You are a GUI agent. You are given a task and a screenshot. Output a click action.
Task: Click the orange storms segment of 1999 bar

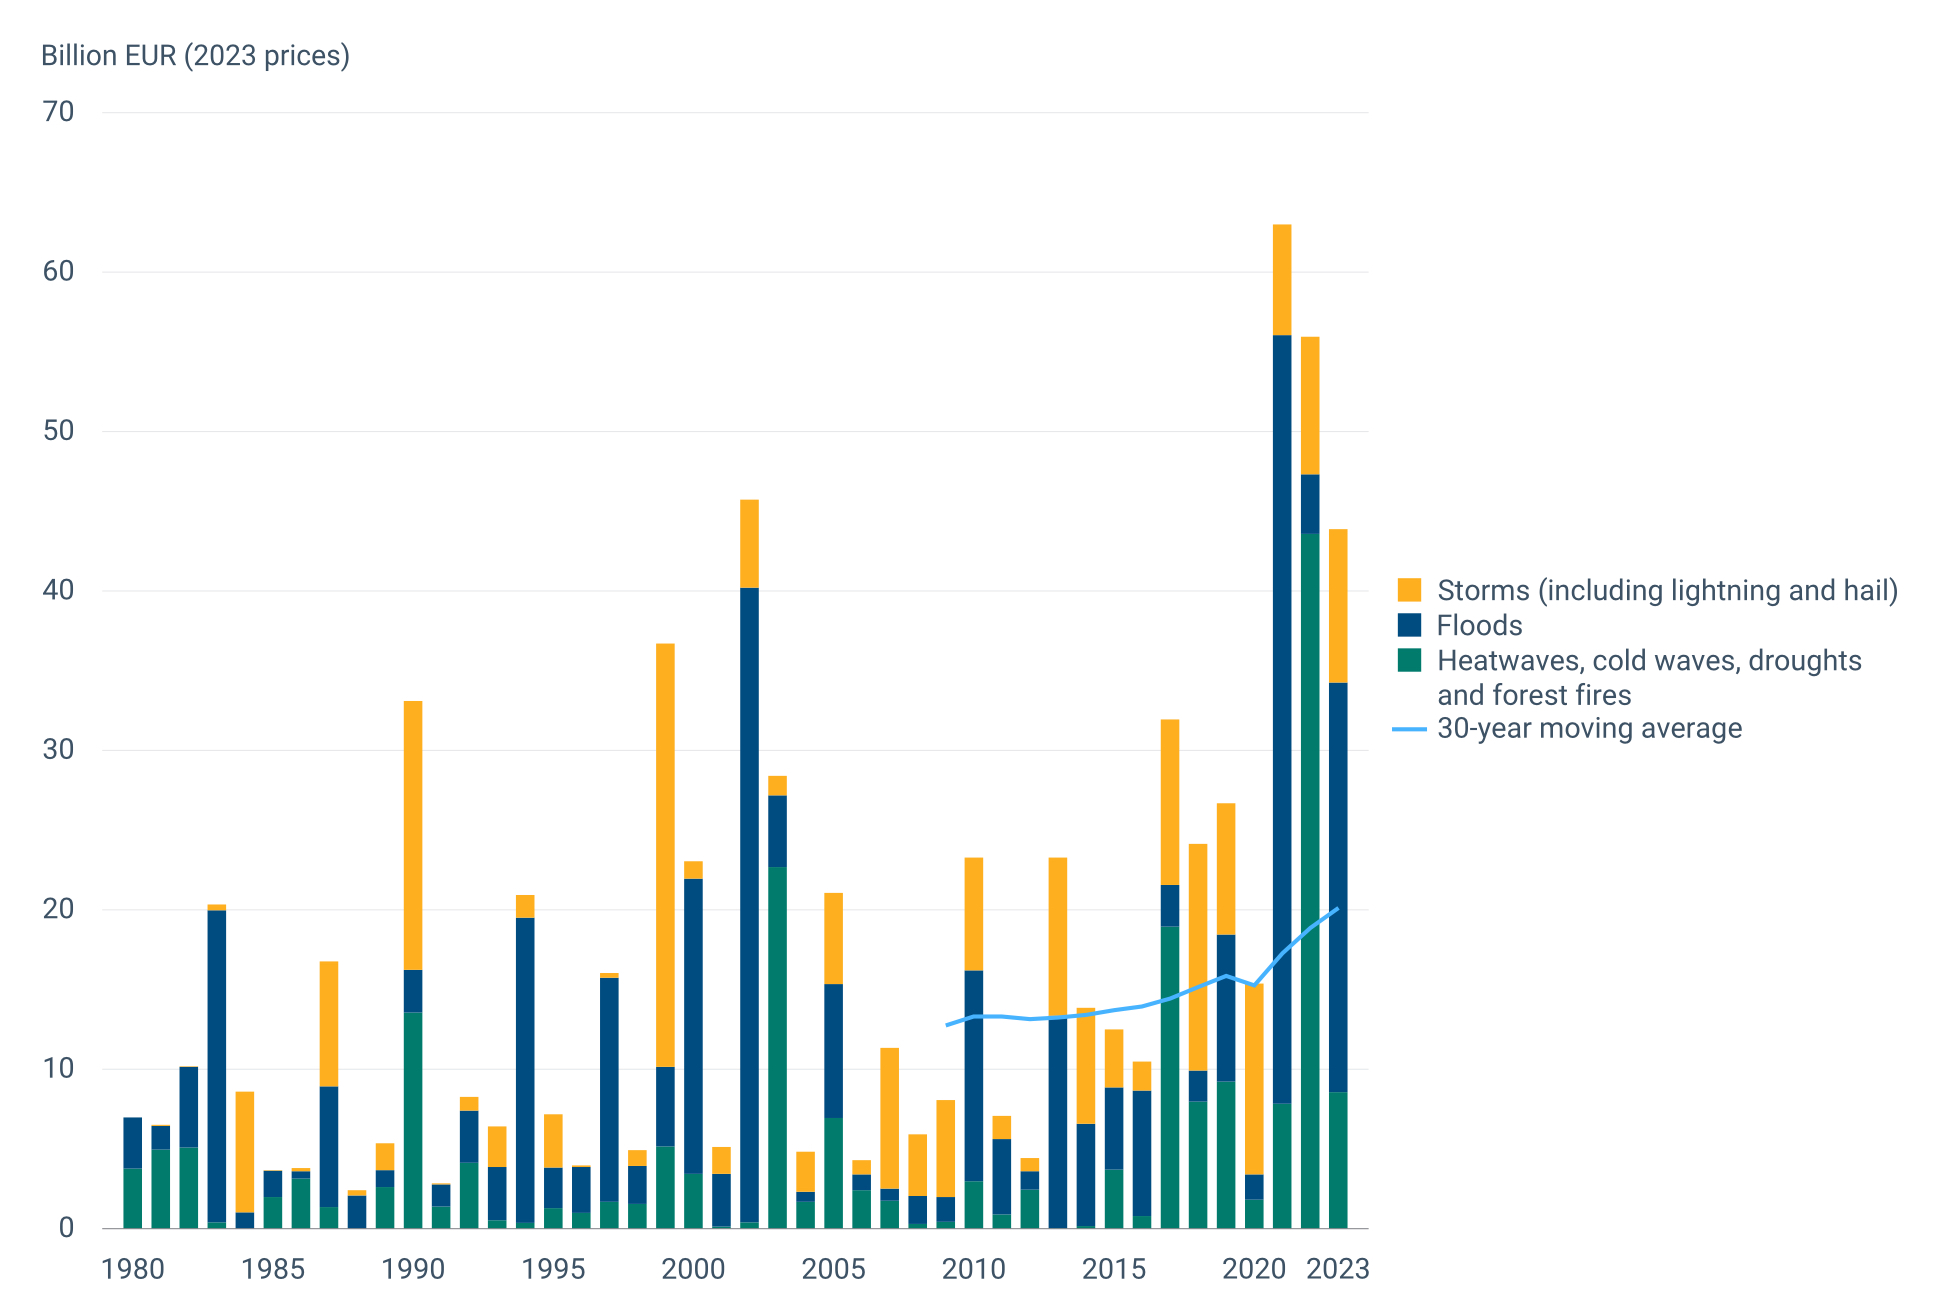665,855
